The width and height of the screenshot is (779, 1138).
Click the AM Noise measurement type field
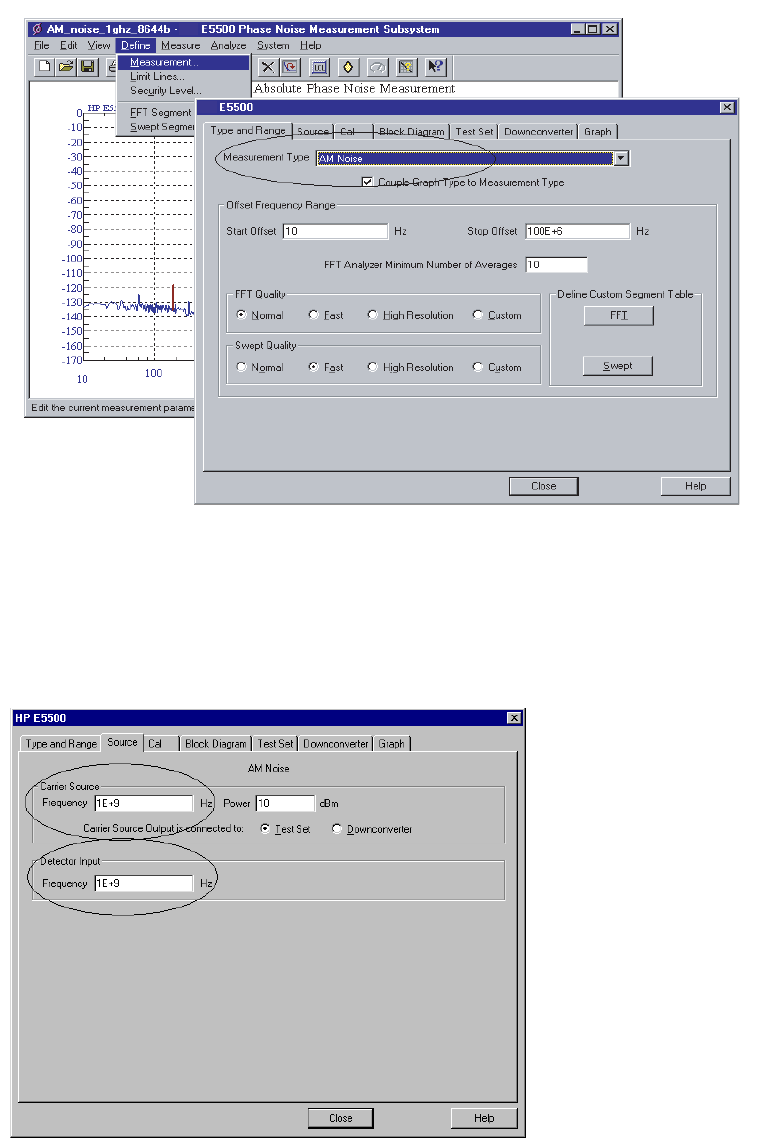465,158
